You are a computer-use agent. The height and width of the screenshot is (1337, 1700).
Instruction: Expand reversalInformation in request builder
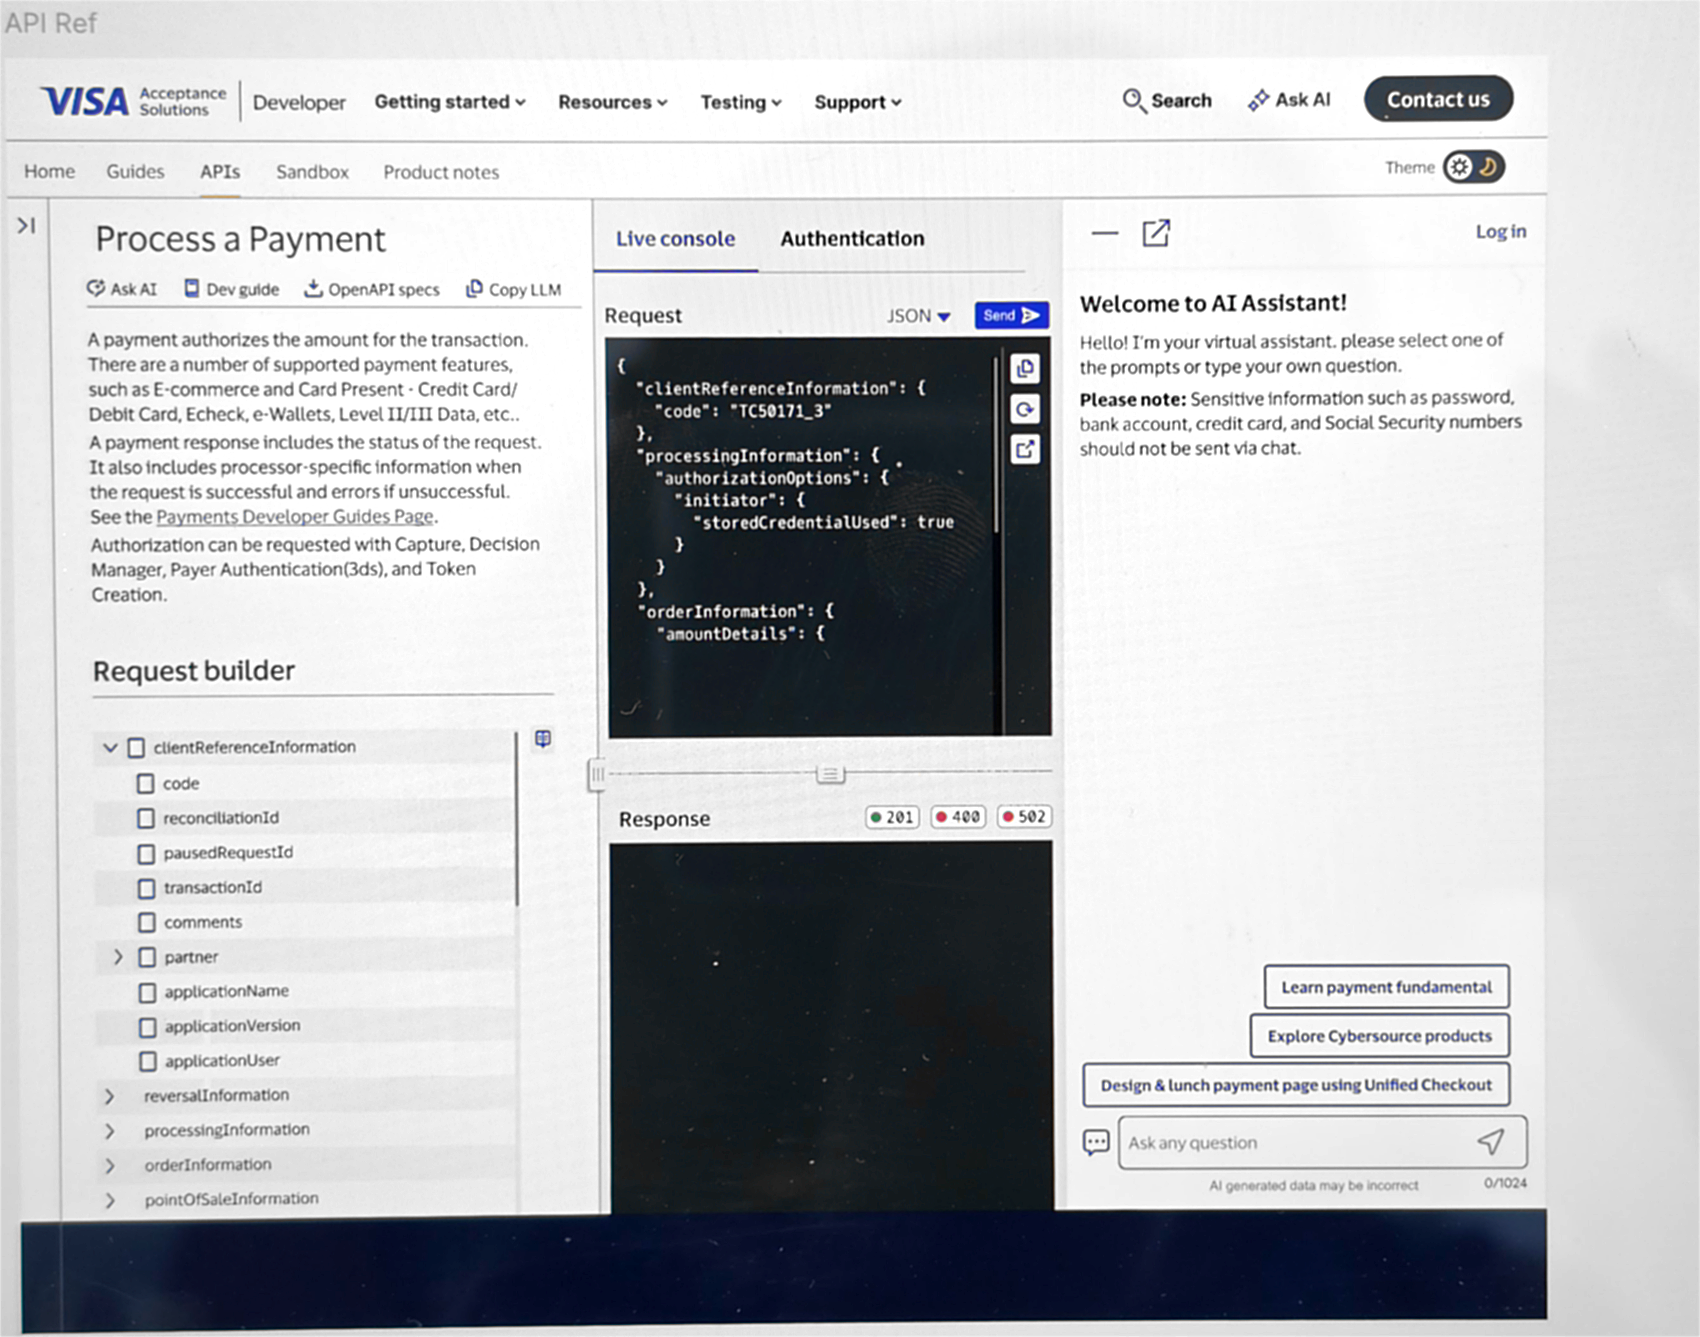coord(109,1096)
